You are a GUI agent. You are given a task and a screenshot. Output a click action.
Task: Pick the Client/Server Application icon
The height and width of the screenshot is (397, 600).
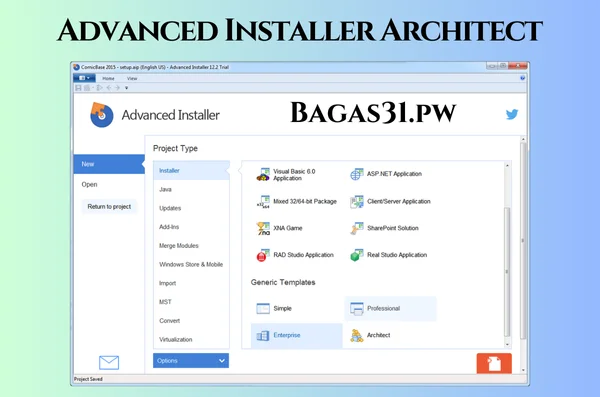[x=357, y=202]
